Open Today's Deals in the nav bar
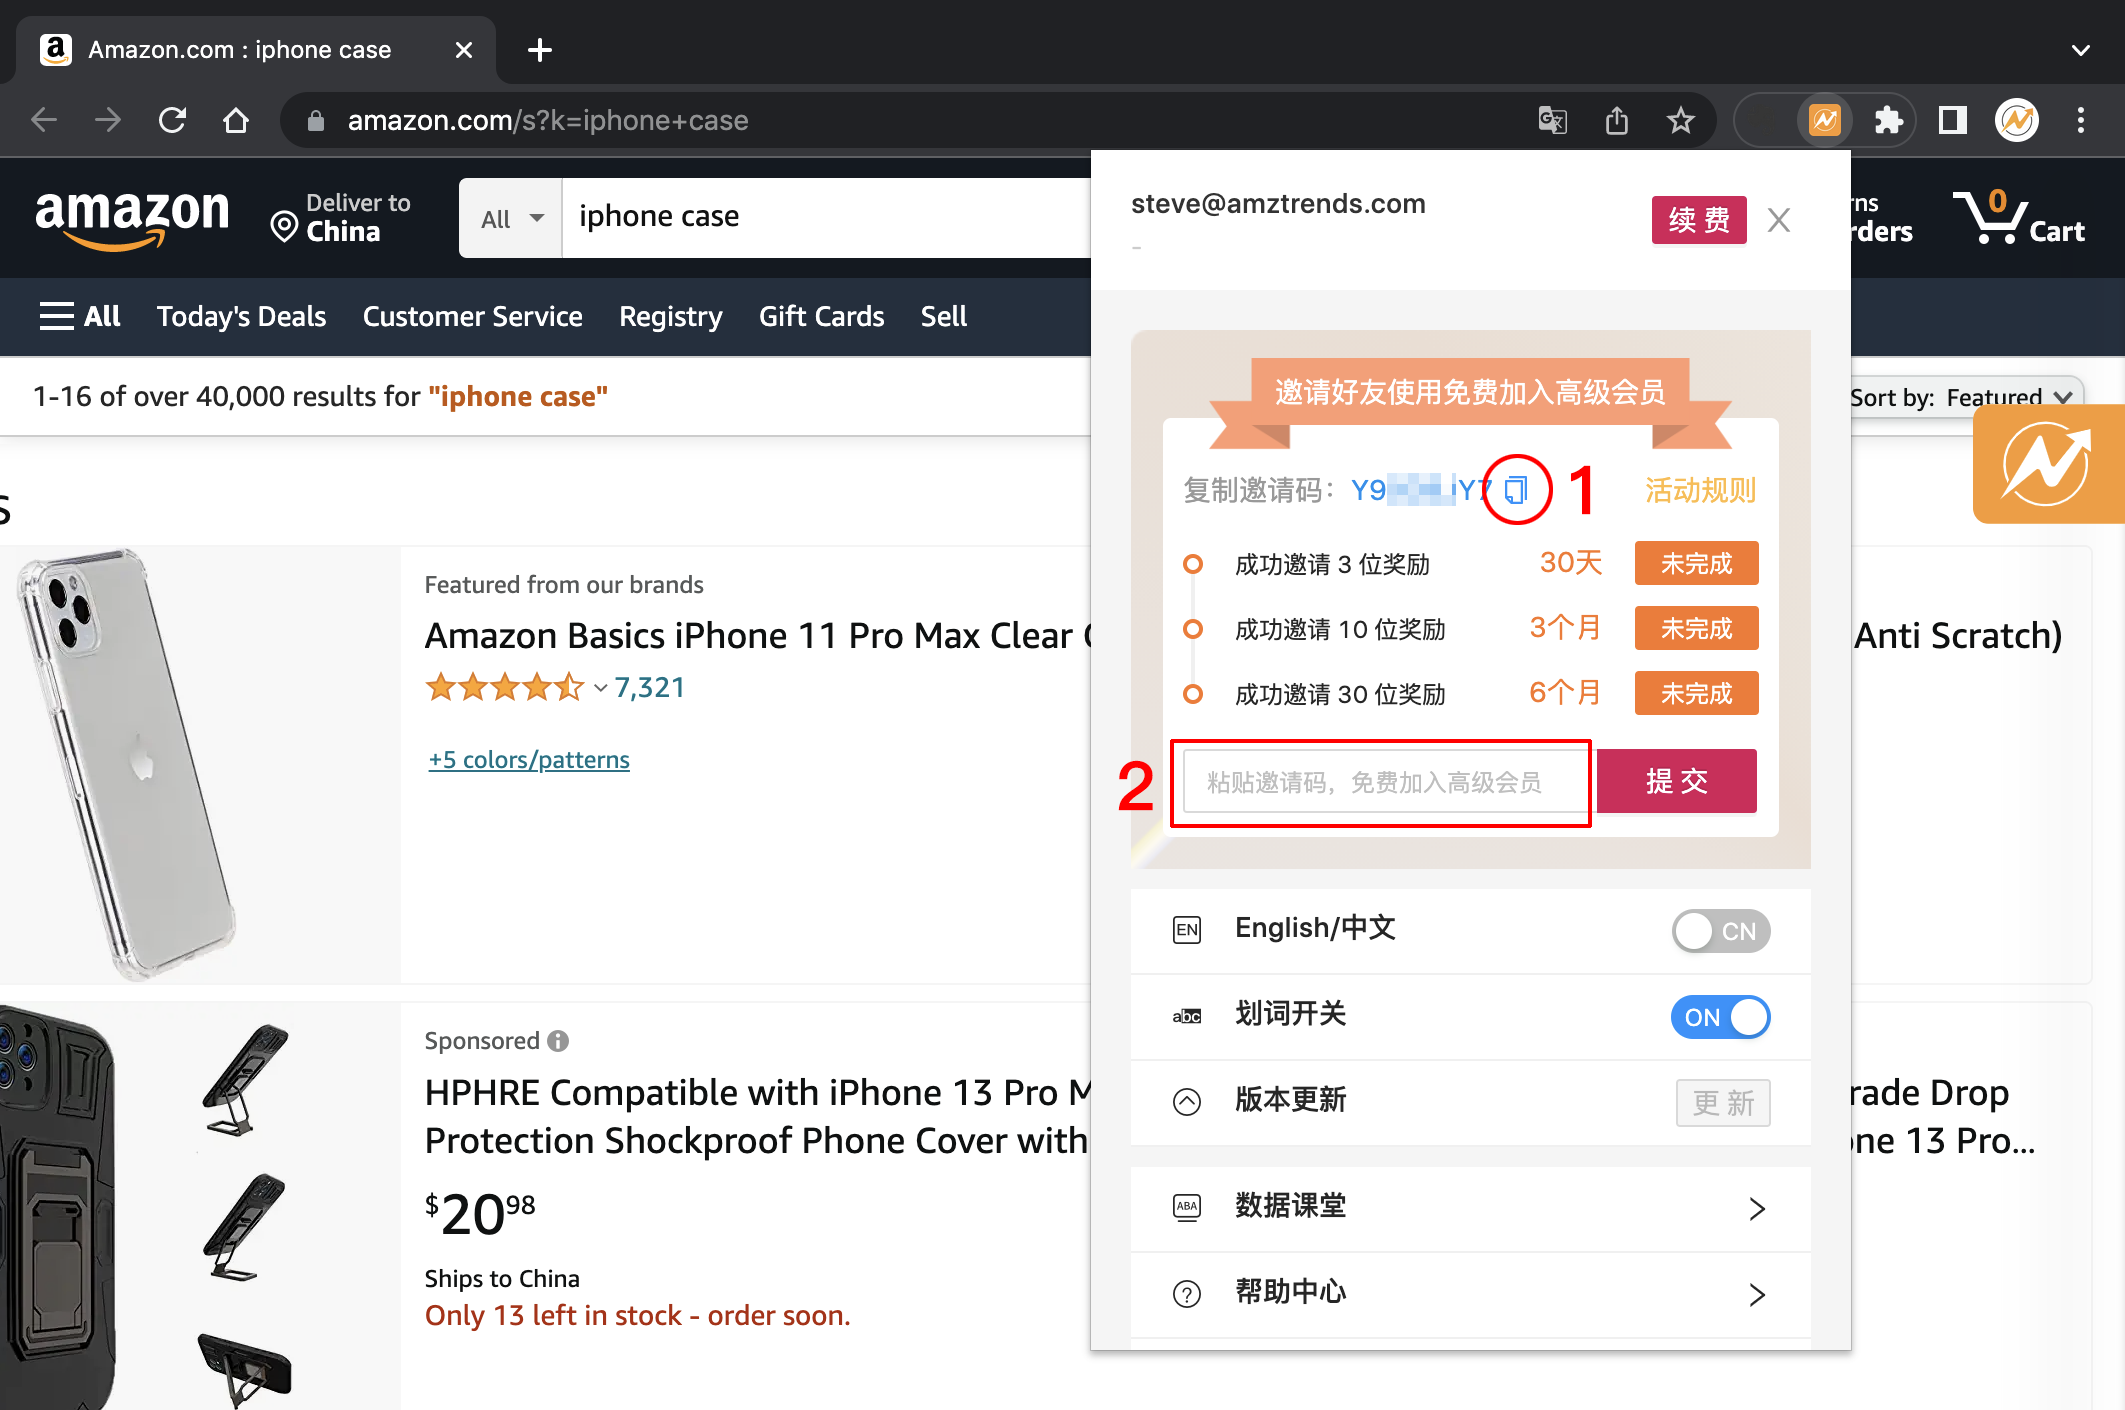This screenshot has width=2125, height=1410. point(241,316)
